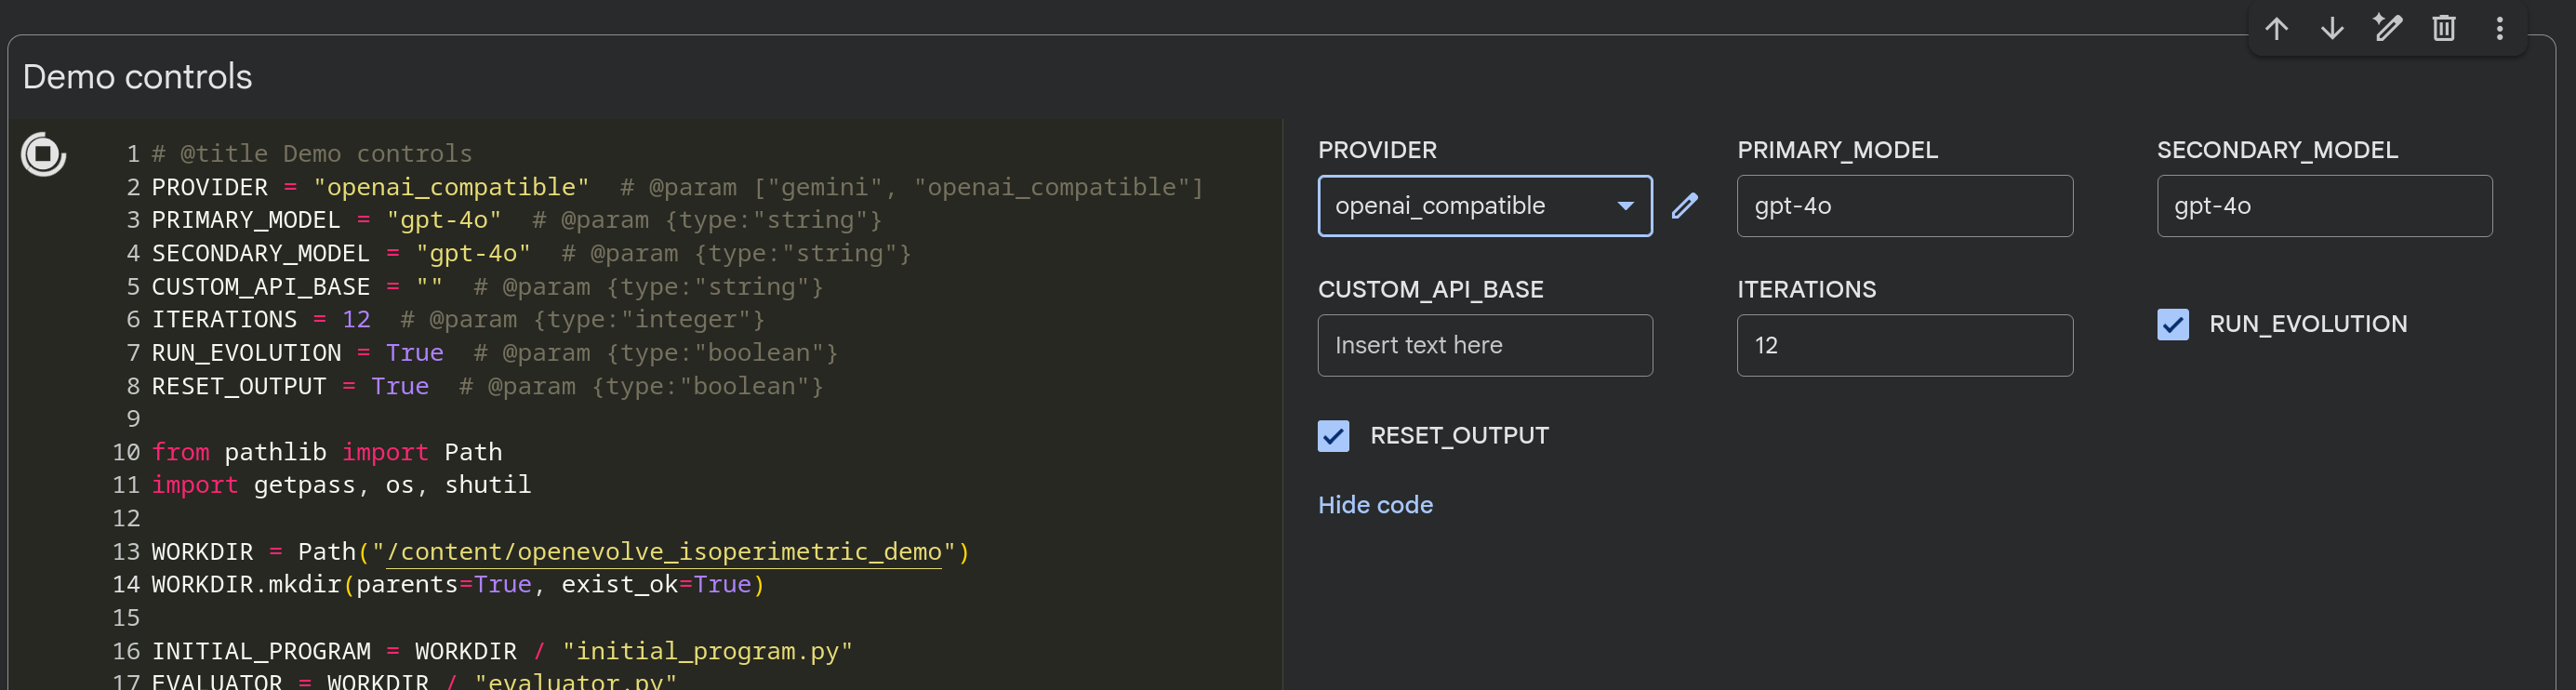Delete cell using trash icon

2444,29
